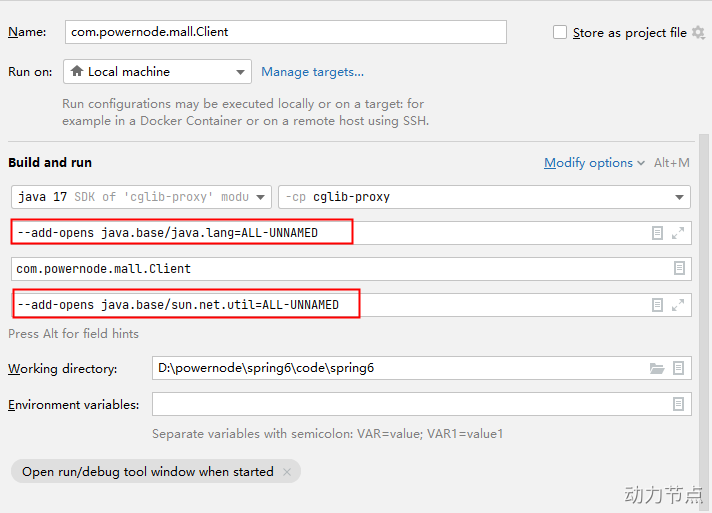
Task: Enable Store as project file checkbox
Action: click(x=560, y=33)
